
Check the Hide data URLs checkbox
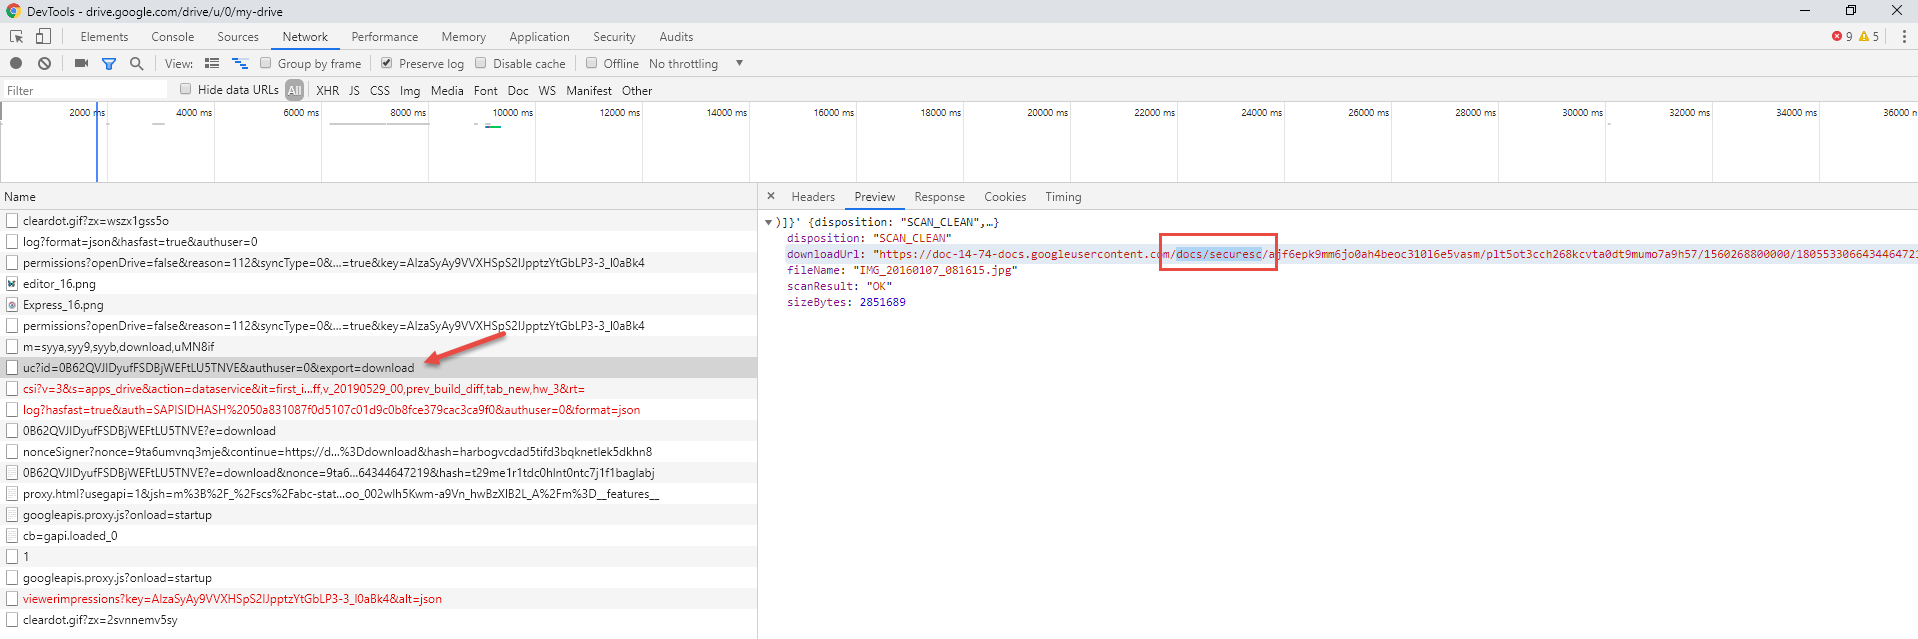tap(185, 89)
